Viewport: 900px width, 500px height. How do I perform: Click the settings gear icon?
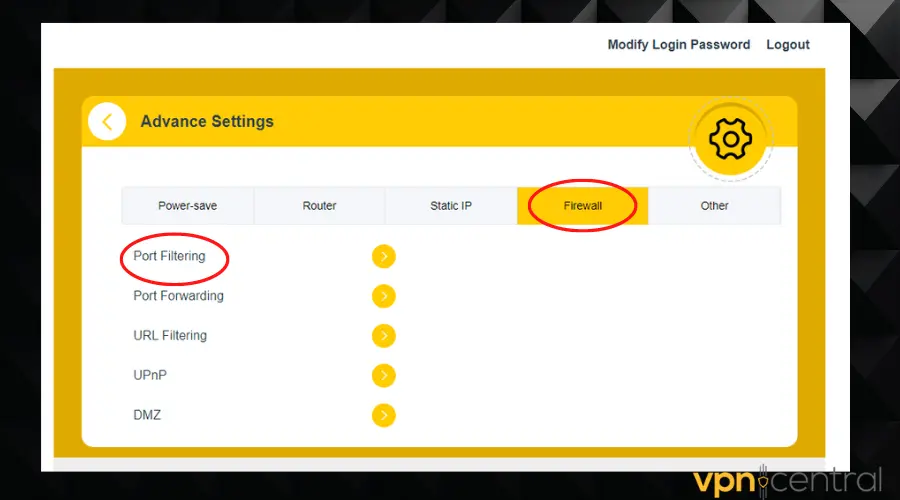coord(730,140)
